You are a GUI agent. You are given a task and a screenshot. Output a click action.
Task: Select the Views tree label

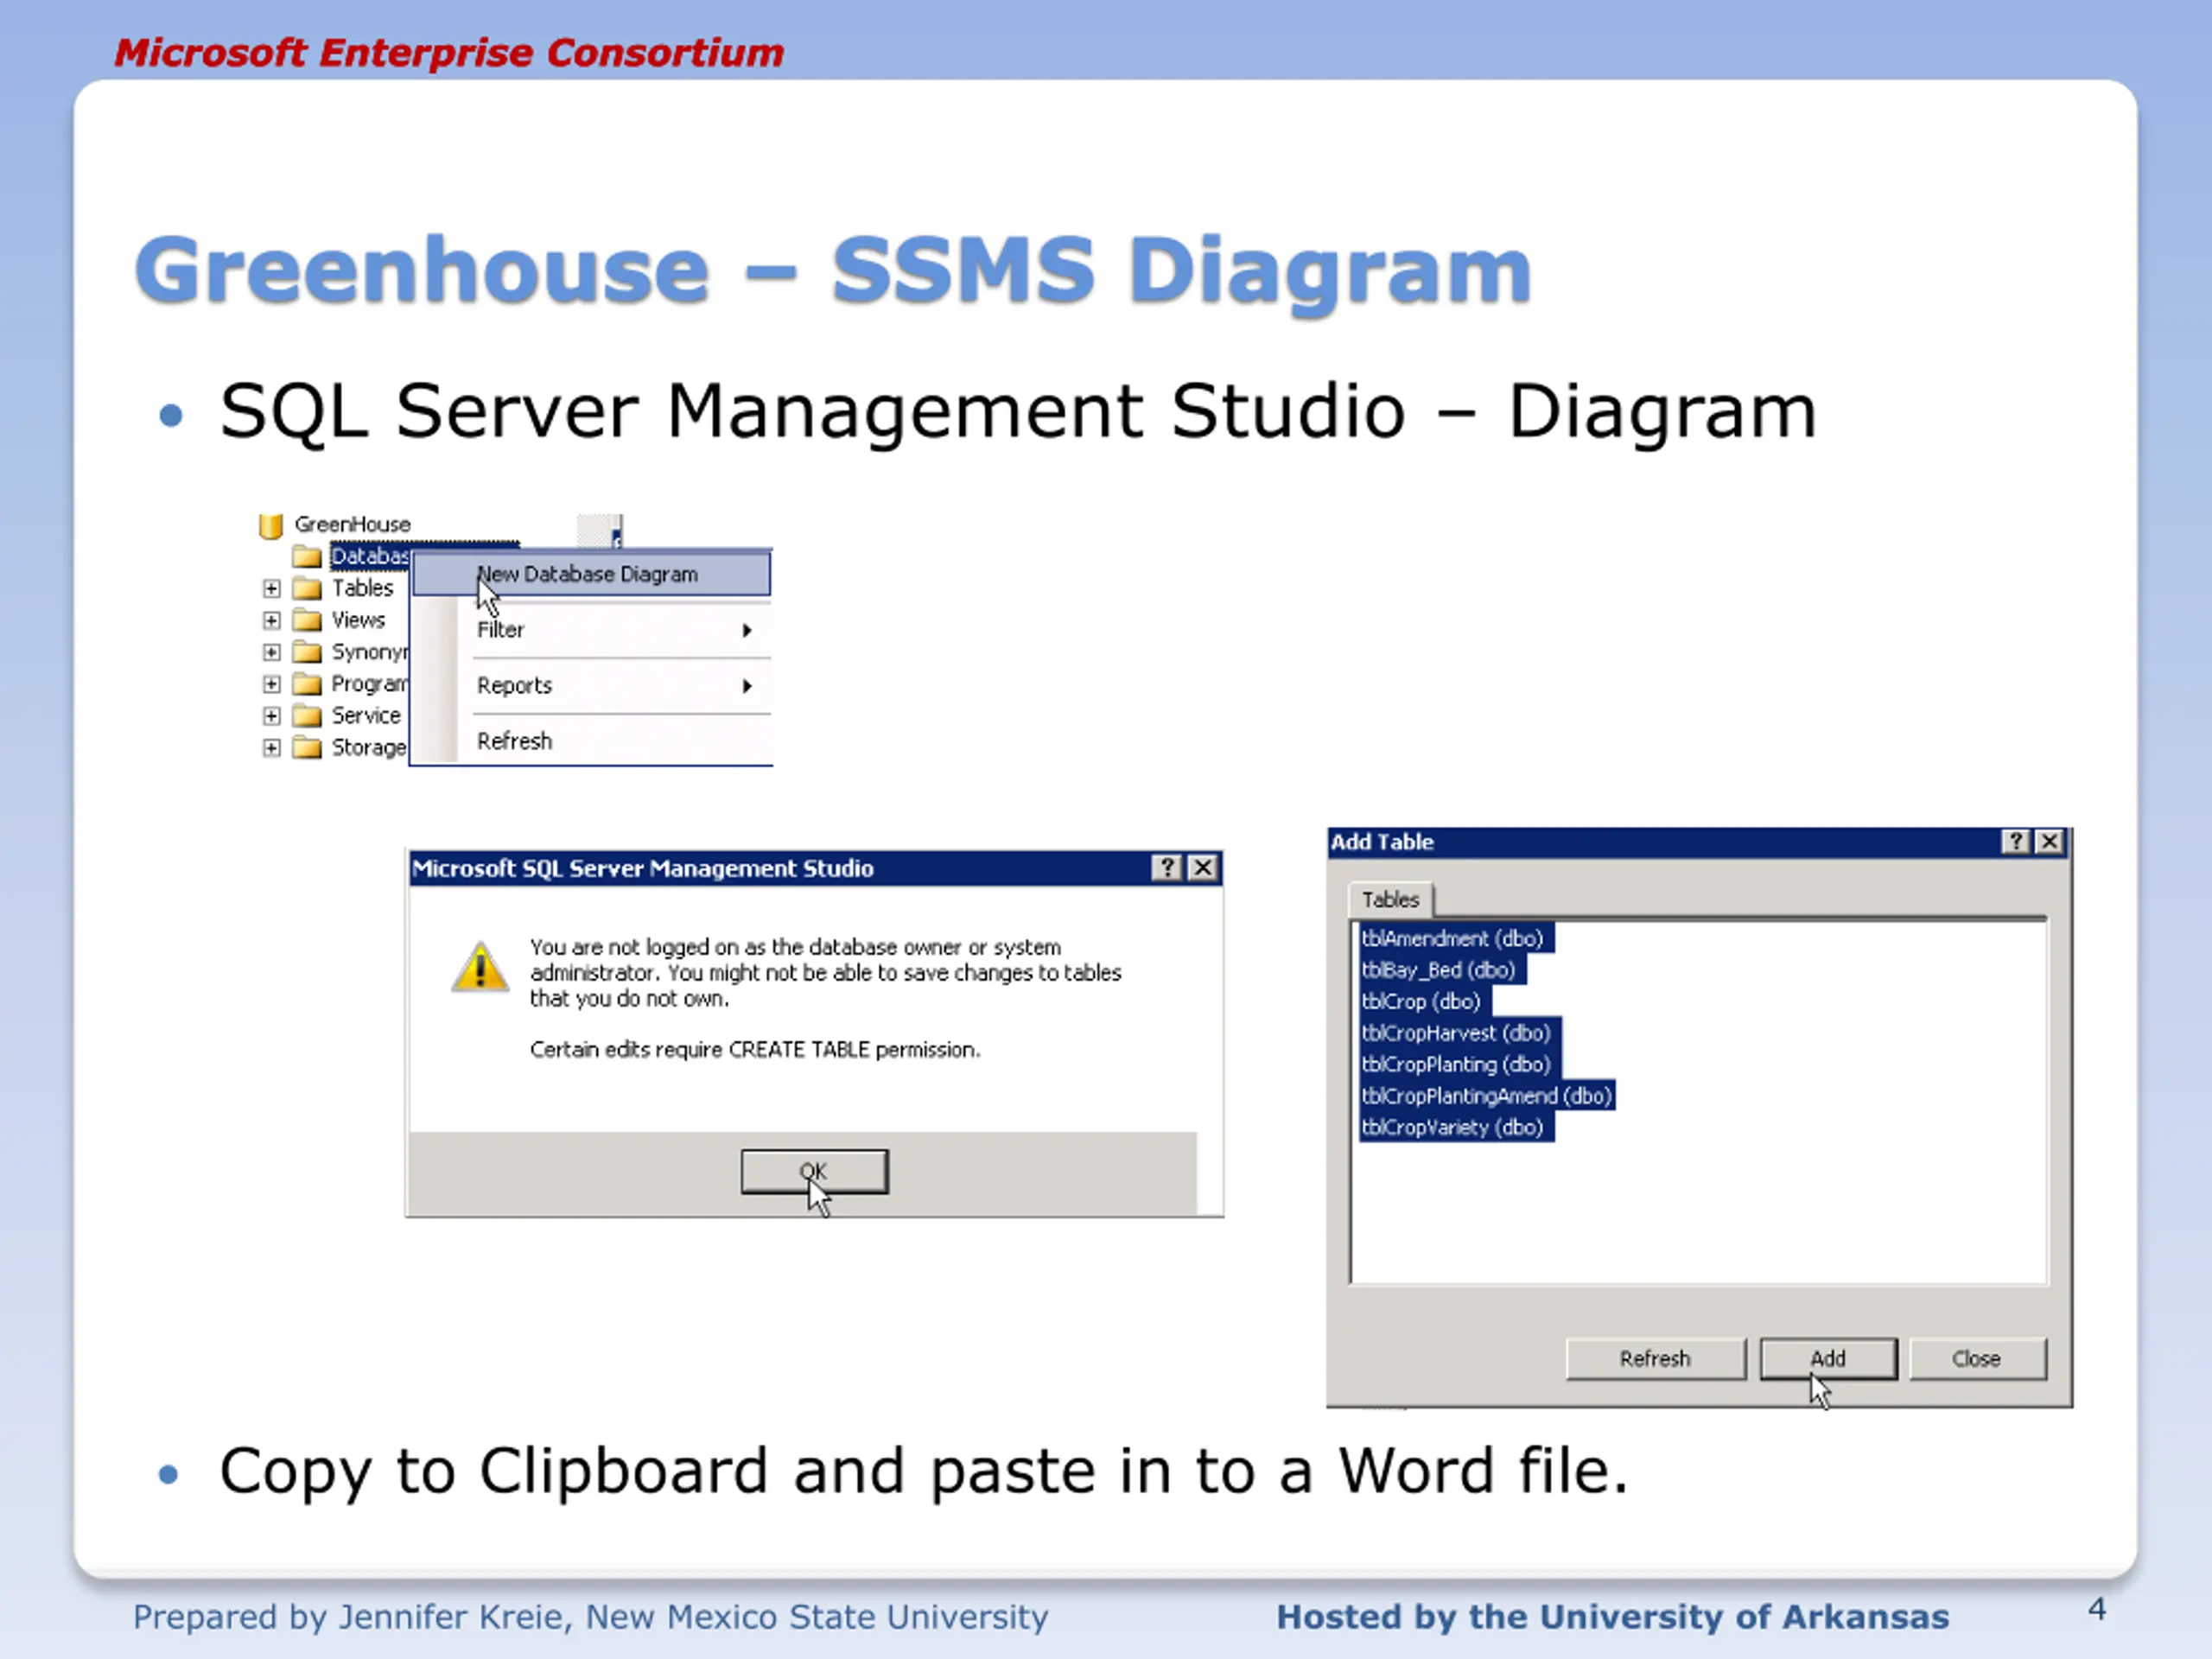(x=358, y=620)
